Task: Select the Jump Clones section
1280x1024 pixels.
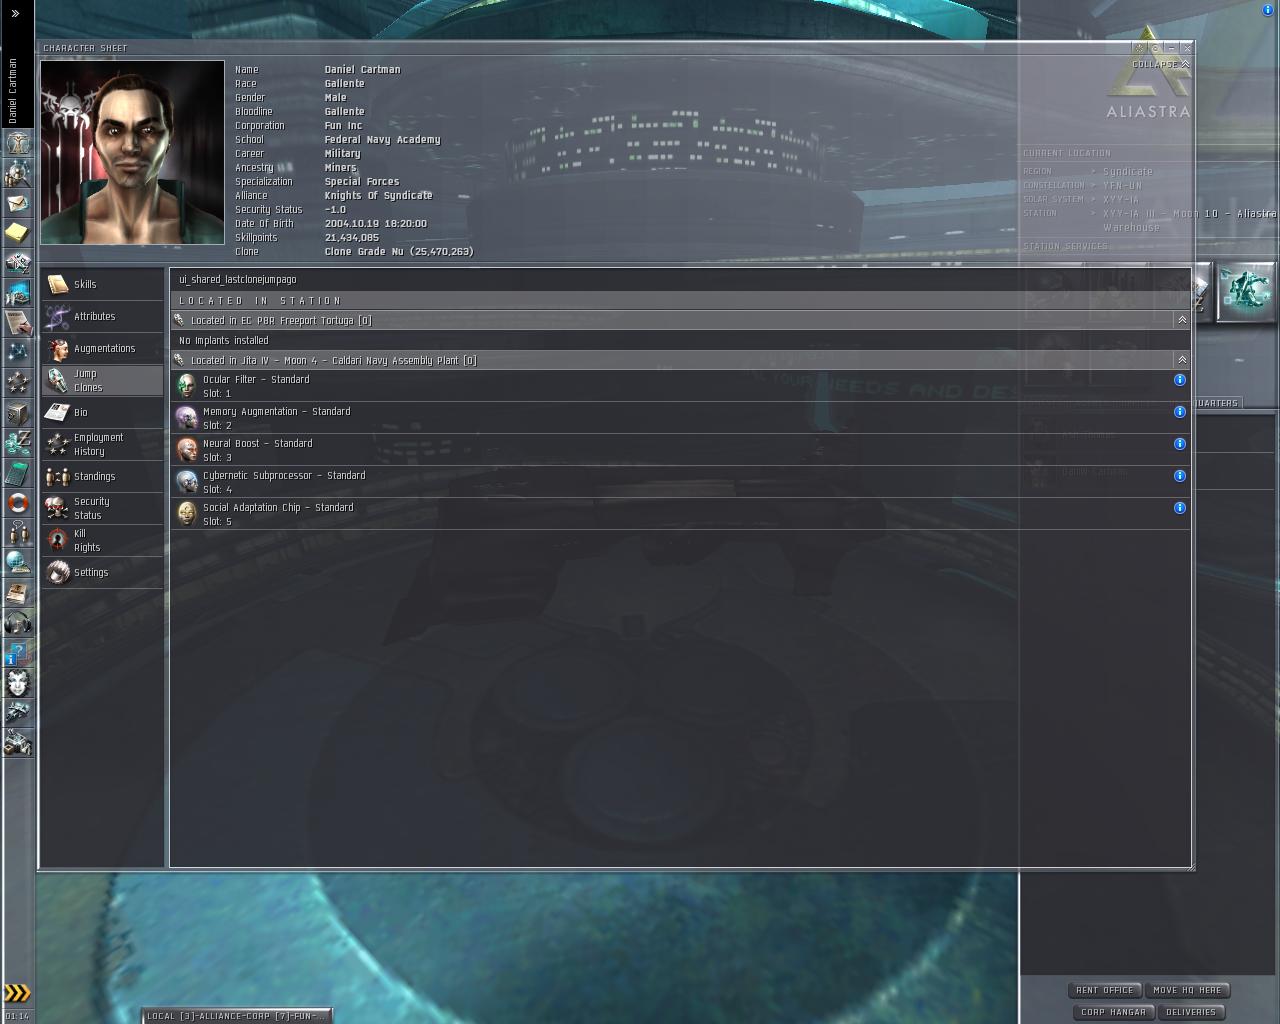Action: click(102, 380)
